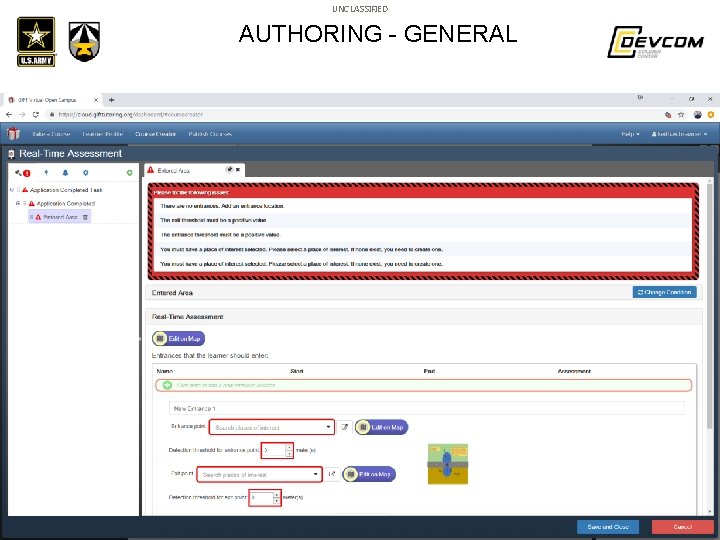Increase the exit point detection threshold
Image resolution: width=720 pixels, height=540 pixels.
(277, 494)
